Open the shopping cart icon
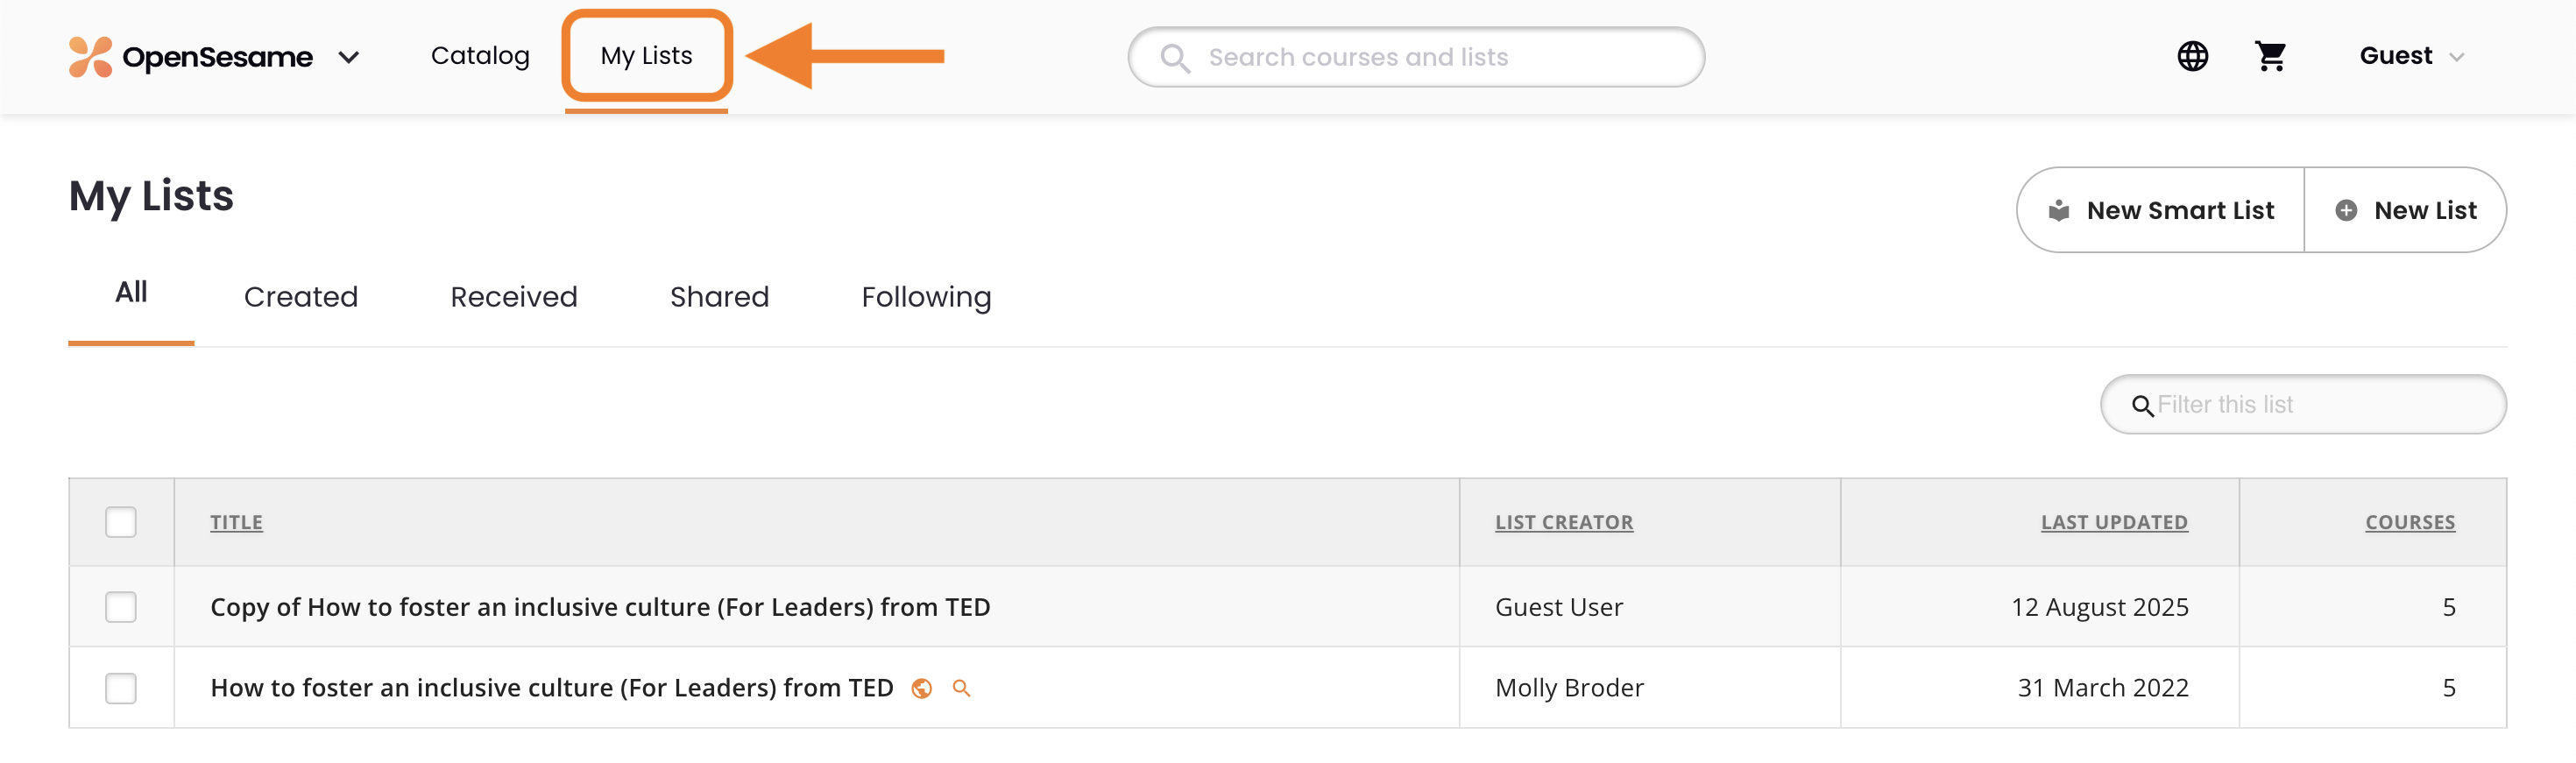Screen dimensions: 2576x763 (2270, 56)
